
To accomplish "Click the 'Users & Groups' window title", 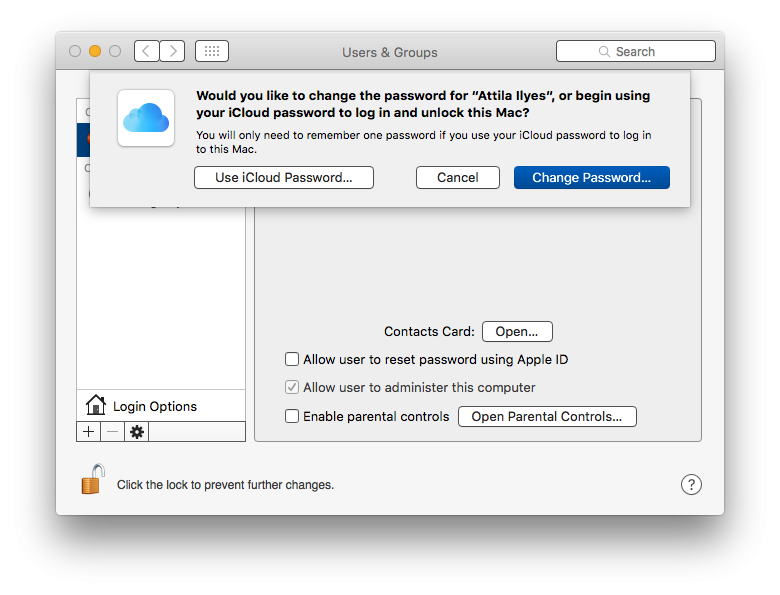I will [390, 52].
